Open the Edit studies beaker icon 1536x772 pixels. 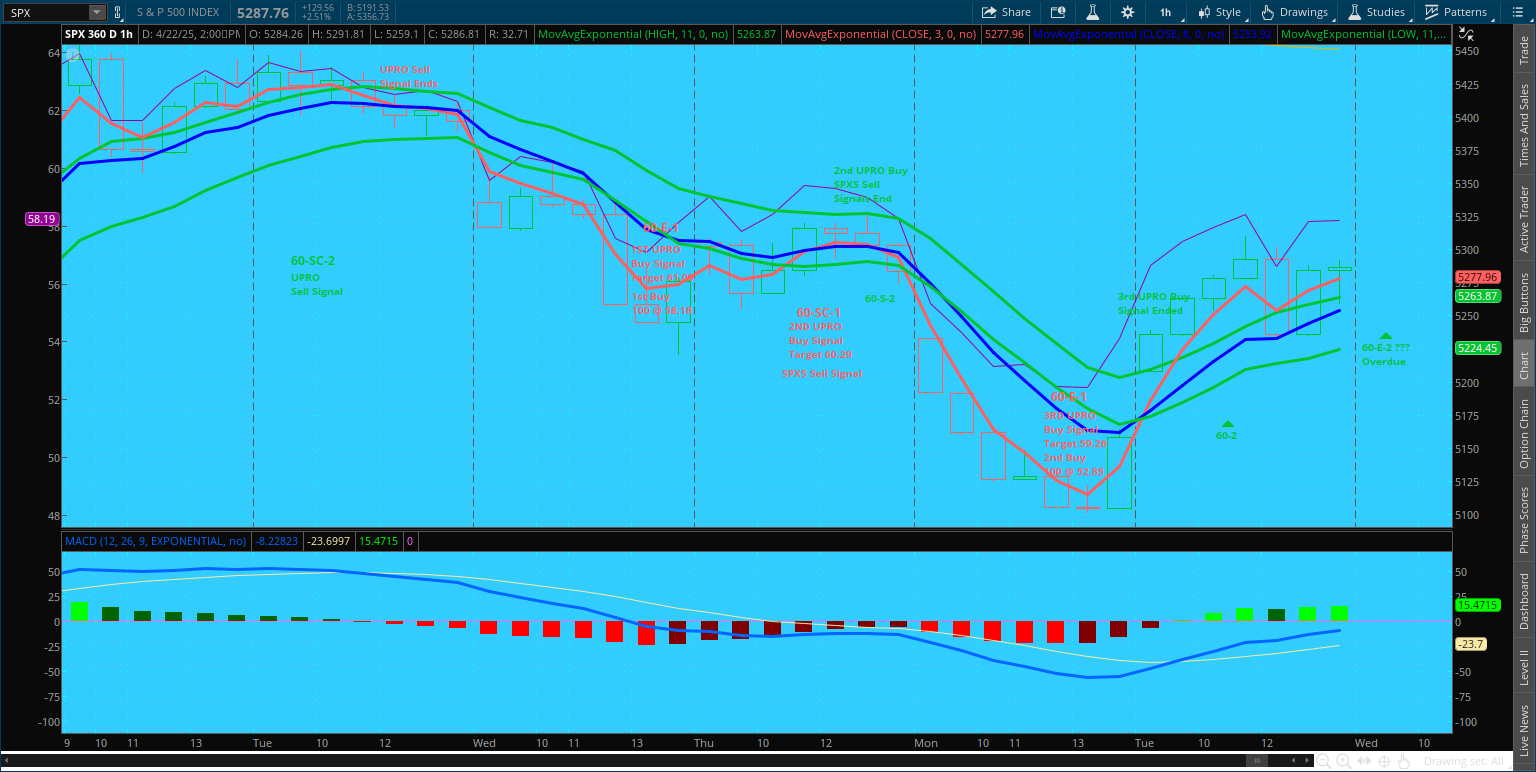click(x=1093, y=12)
